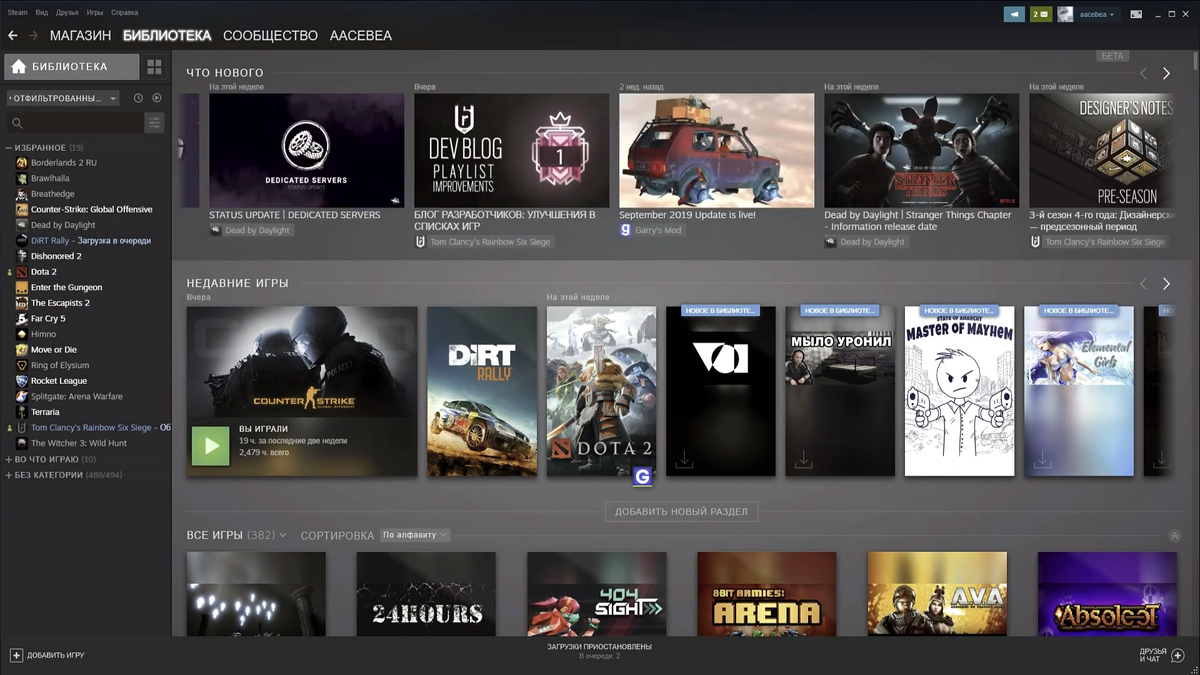This screenshot has width=1200, height=675.
Task: Click Borderlands 2 RU game icon
Action: point(22,163)
